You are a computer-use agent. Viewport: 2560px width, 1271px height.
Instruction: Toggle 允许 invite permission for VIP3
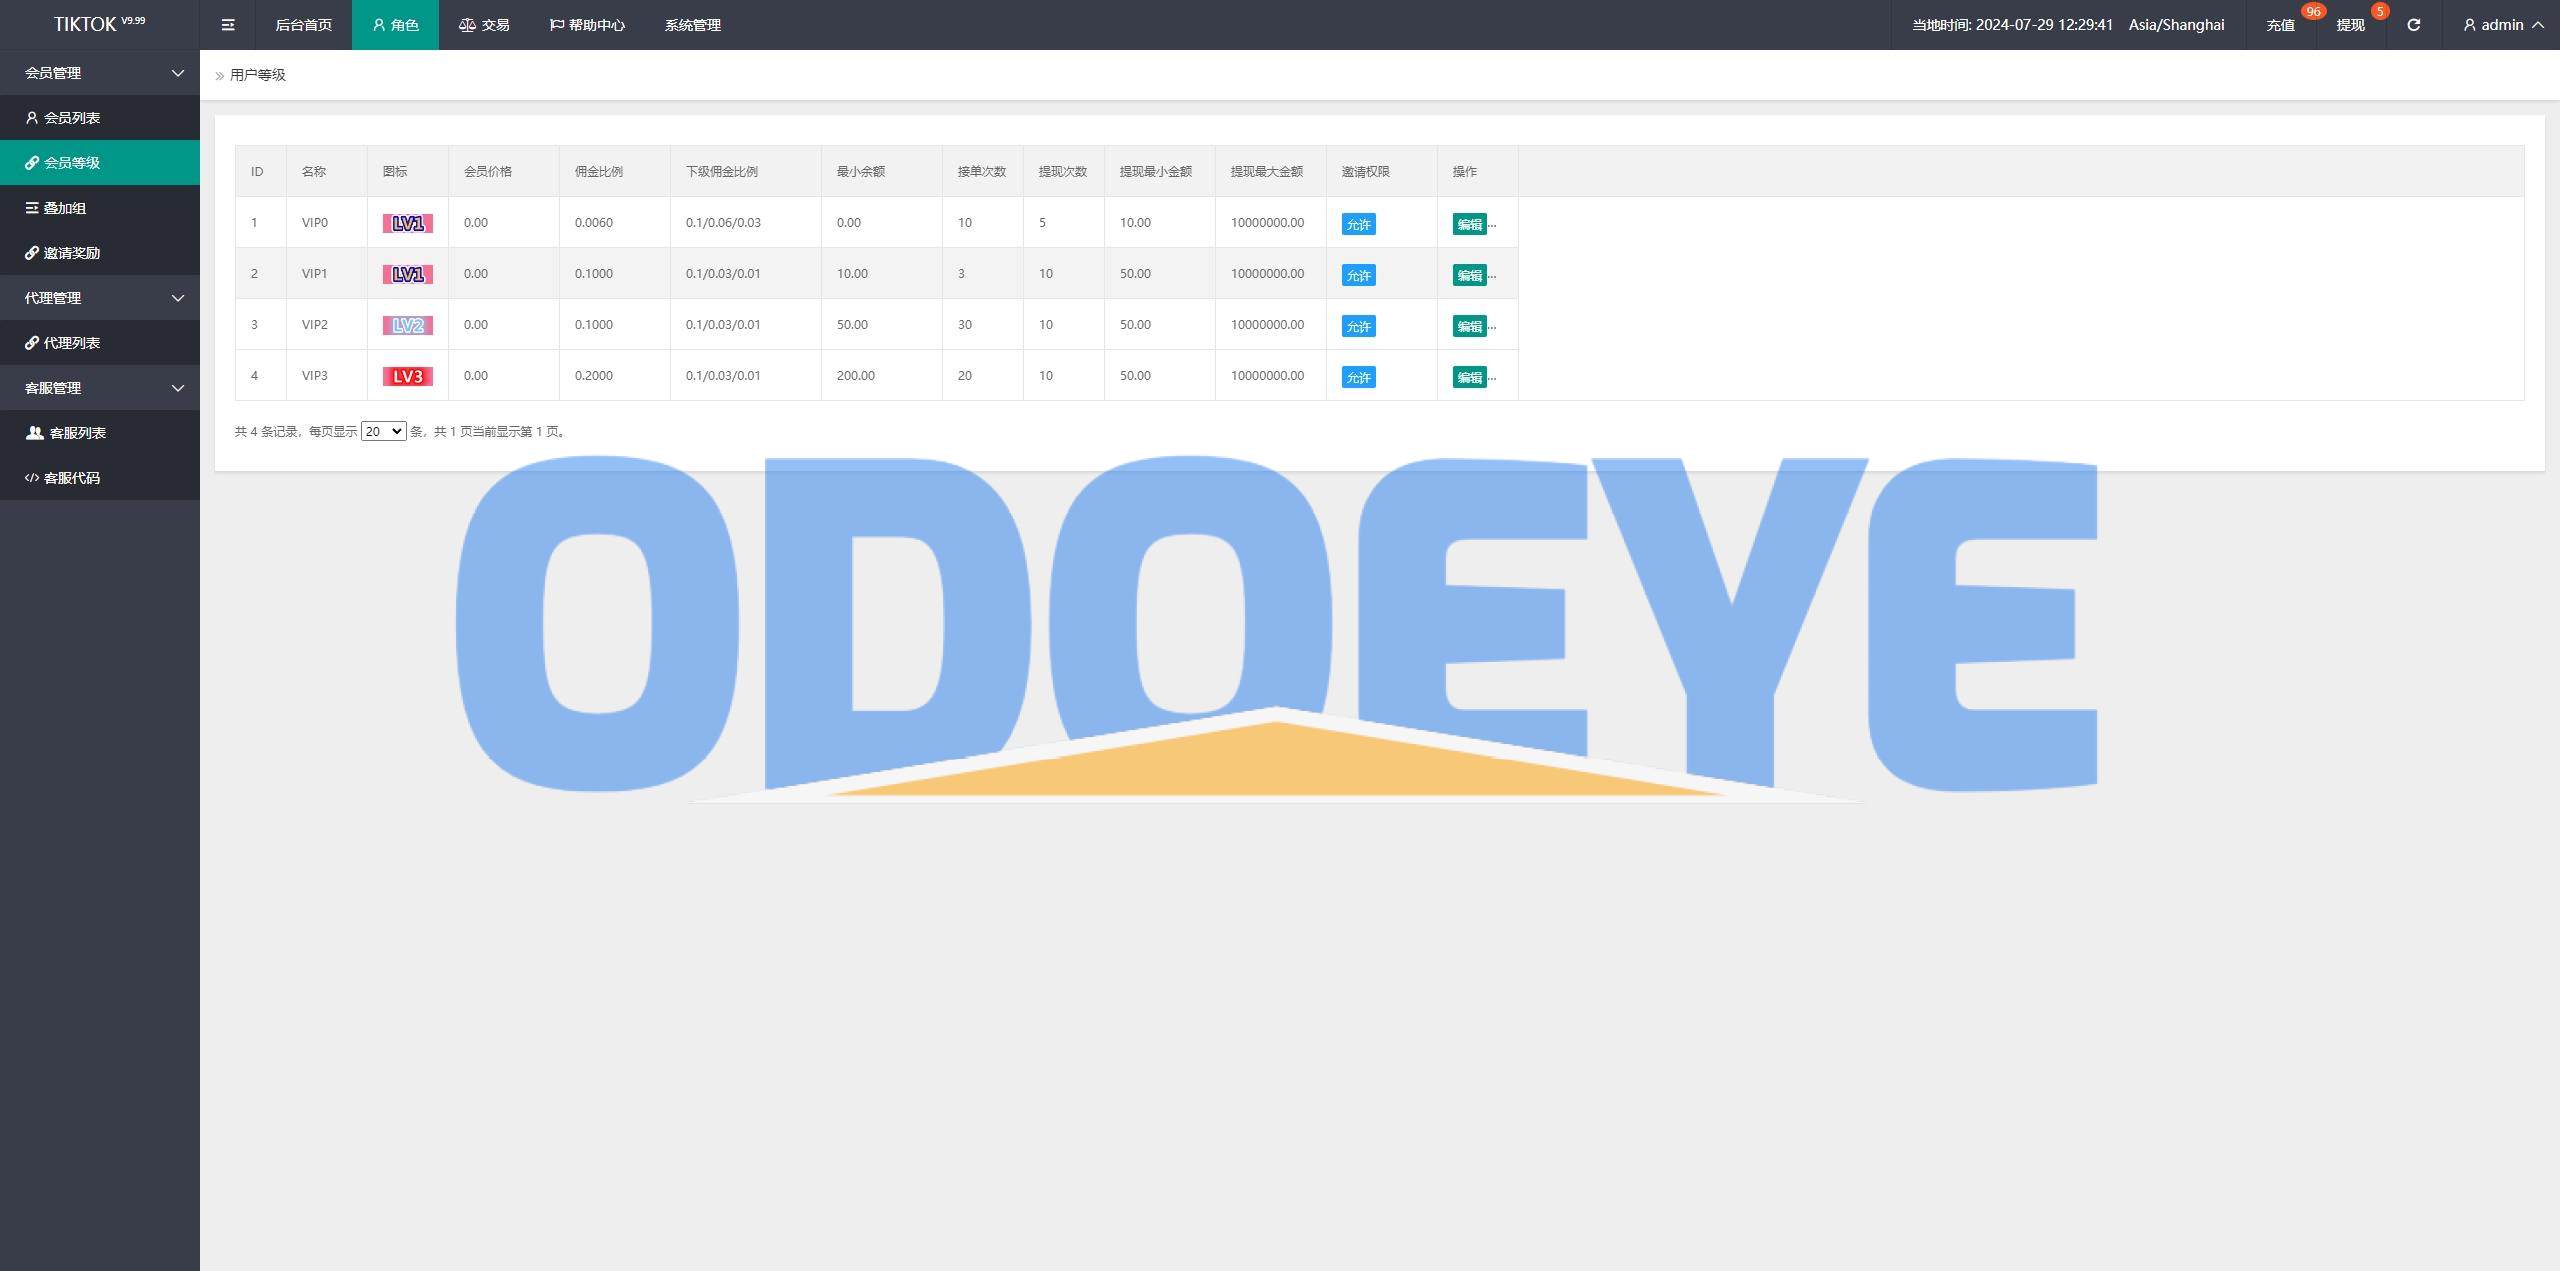click(1358, 377)
